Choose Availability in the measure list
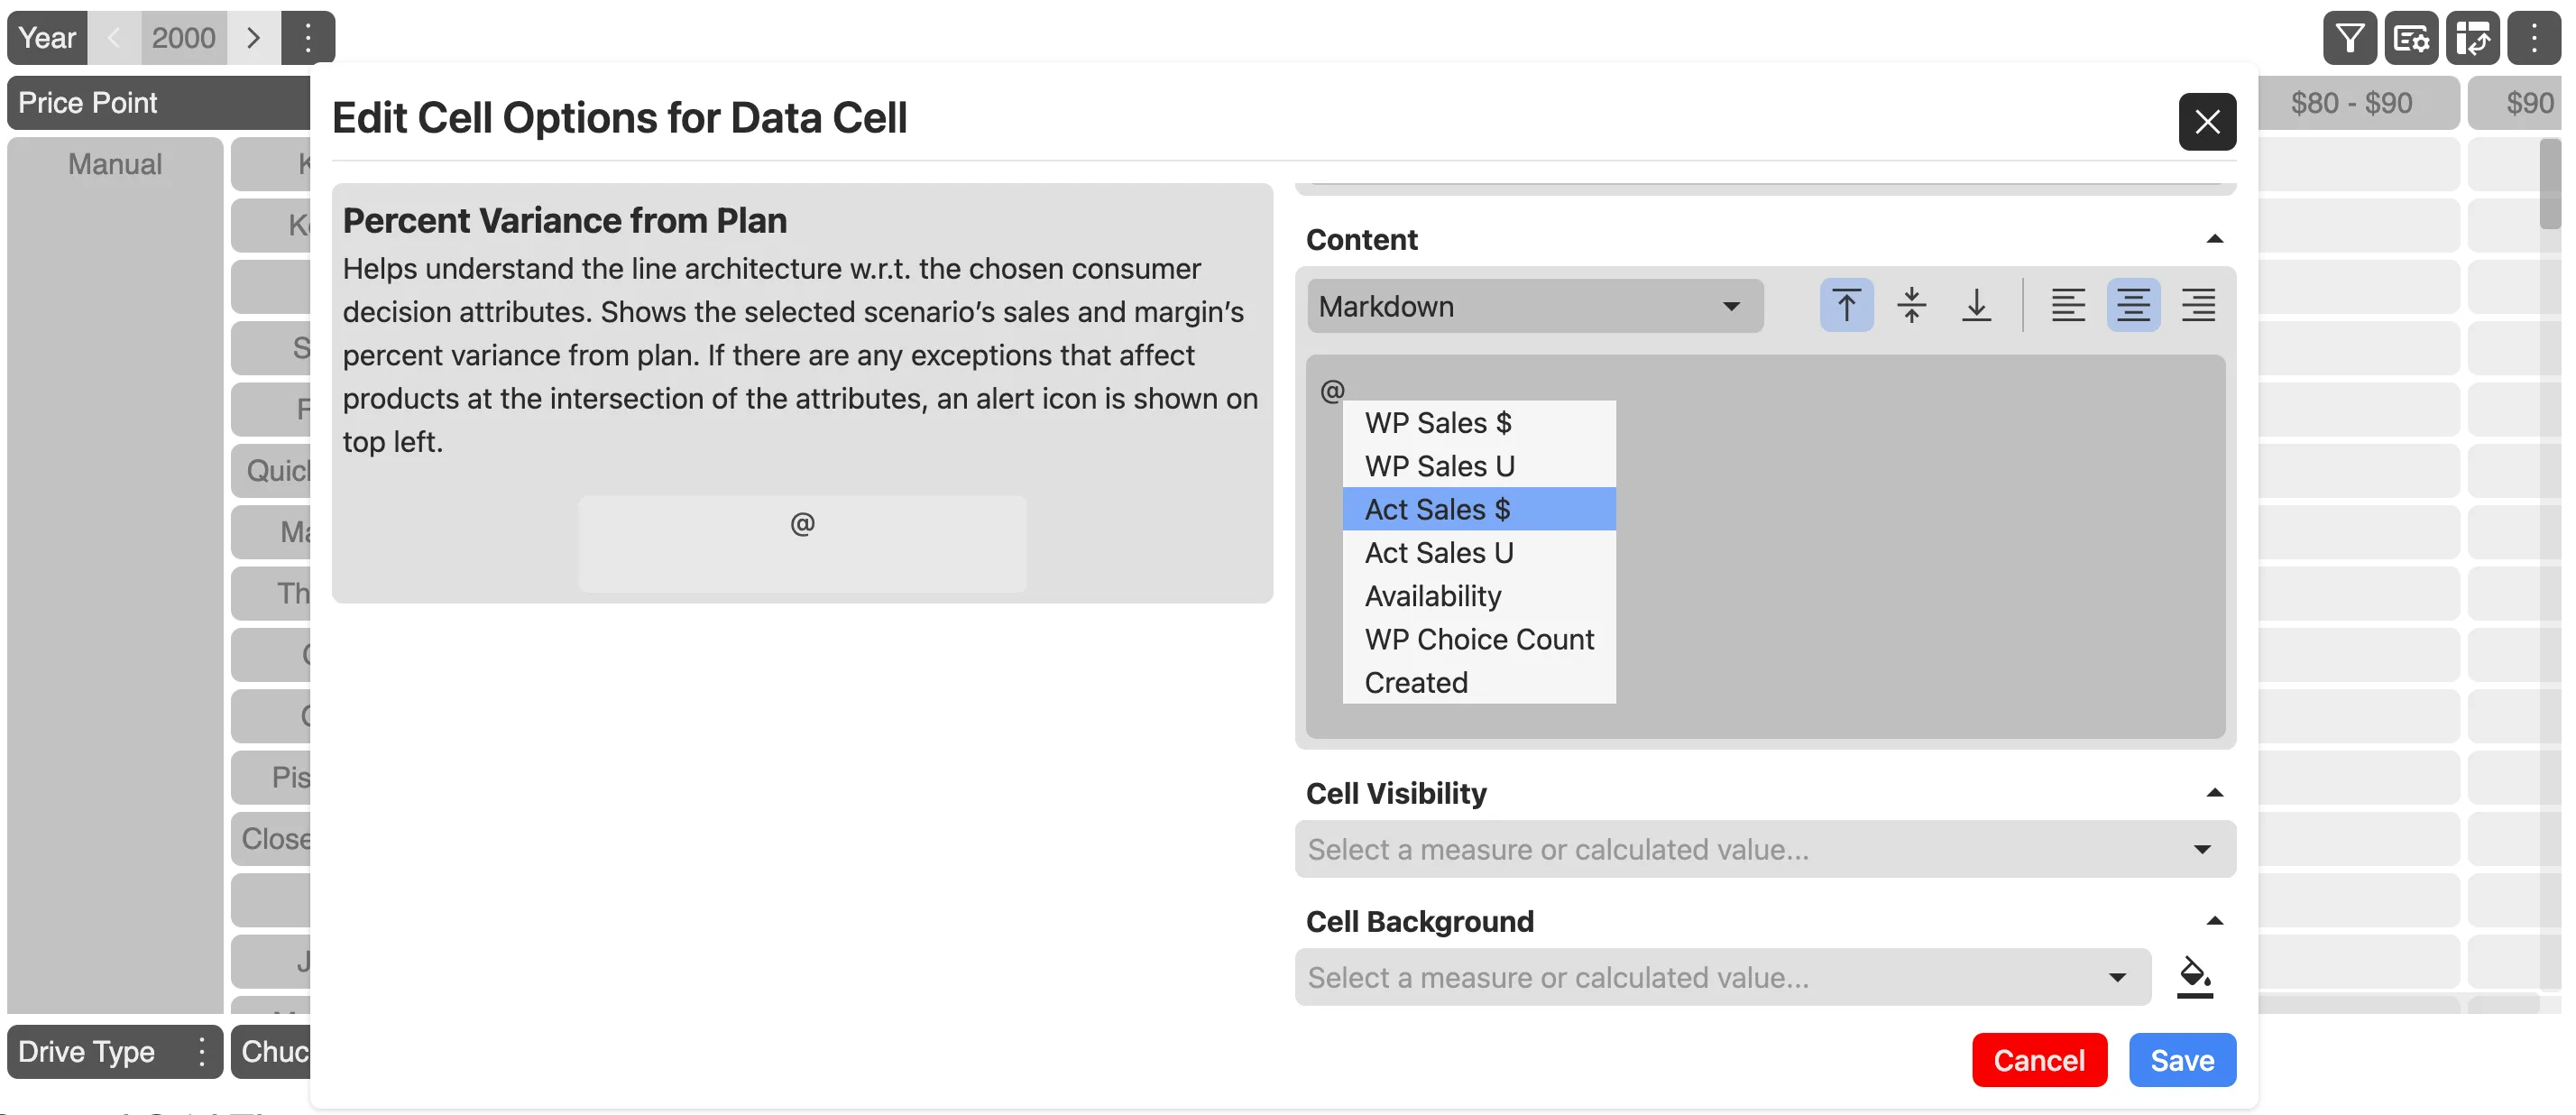 pyautogui.click(x=1433, y=595)
